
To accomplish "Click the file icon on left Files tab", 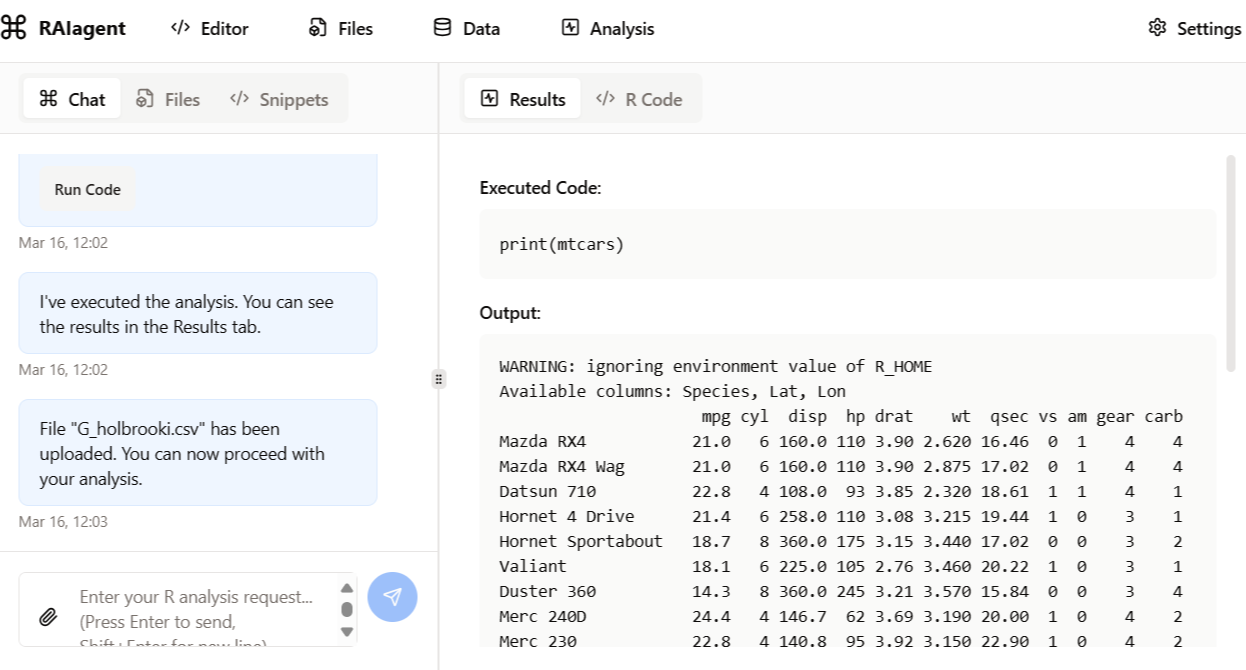I will (x=145, y=98).
